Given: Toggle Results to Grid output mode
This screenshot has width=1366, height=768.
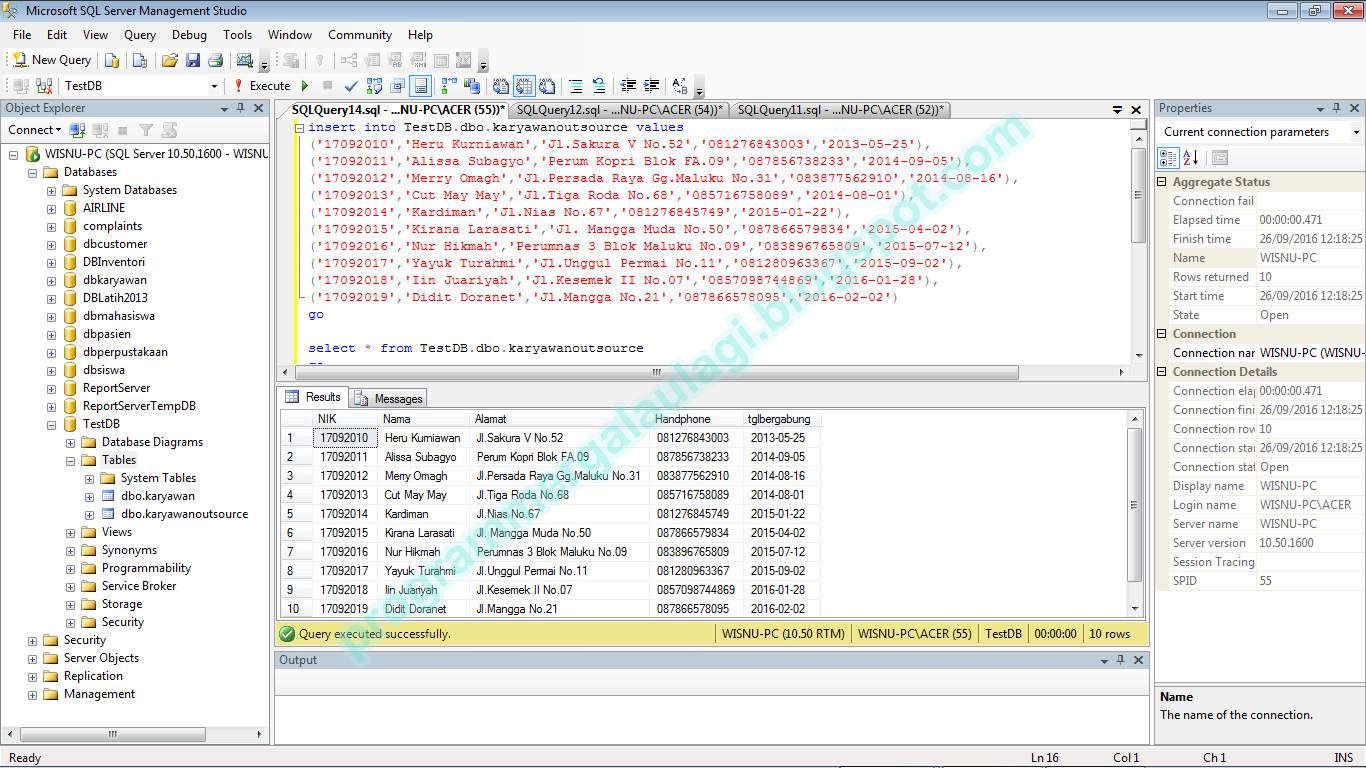Looking at the screenshot, I should (525, 86).
